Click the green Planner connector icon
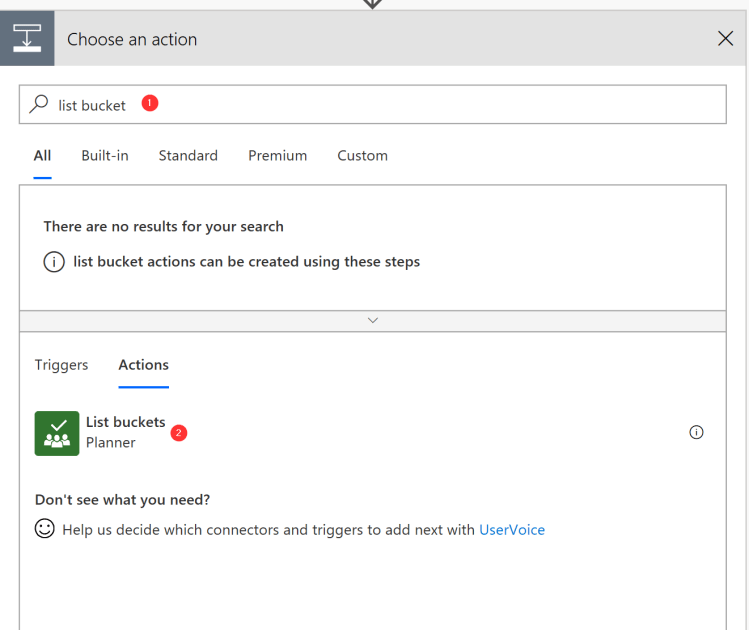The height and width of the screenshot is (630, 749). [x=57, y=433]
